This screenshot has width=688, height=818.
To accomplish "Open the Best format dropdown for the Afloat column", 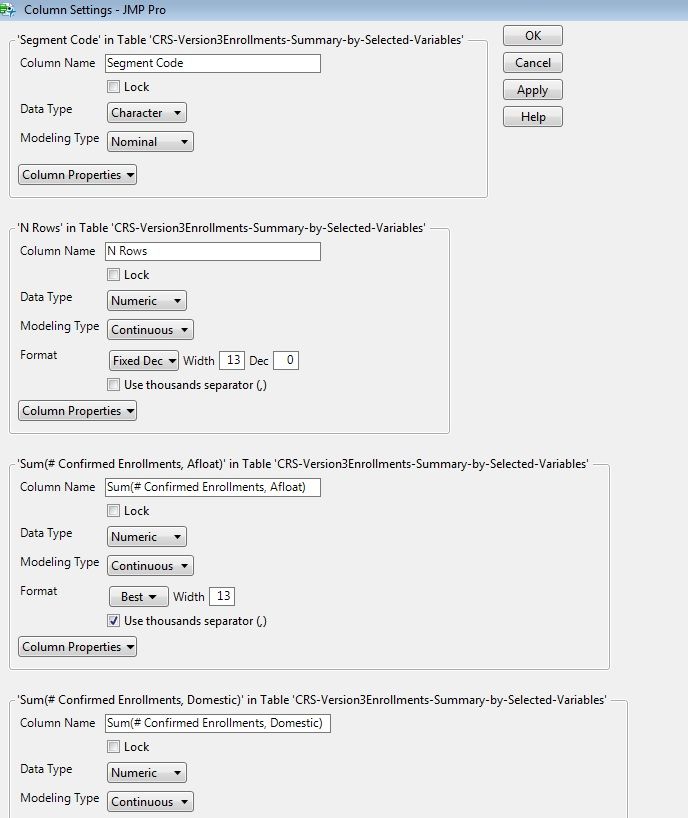I will click(138, 596).
